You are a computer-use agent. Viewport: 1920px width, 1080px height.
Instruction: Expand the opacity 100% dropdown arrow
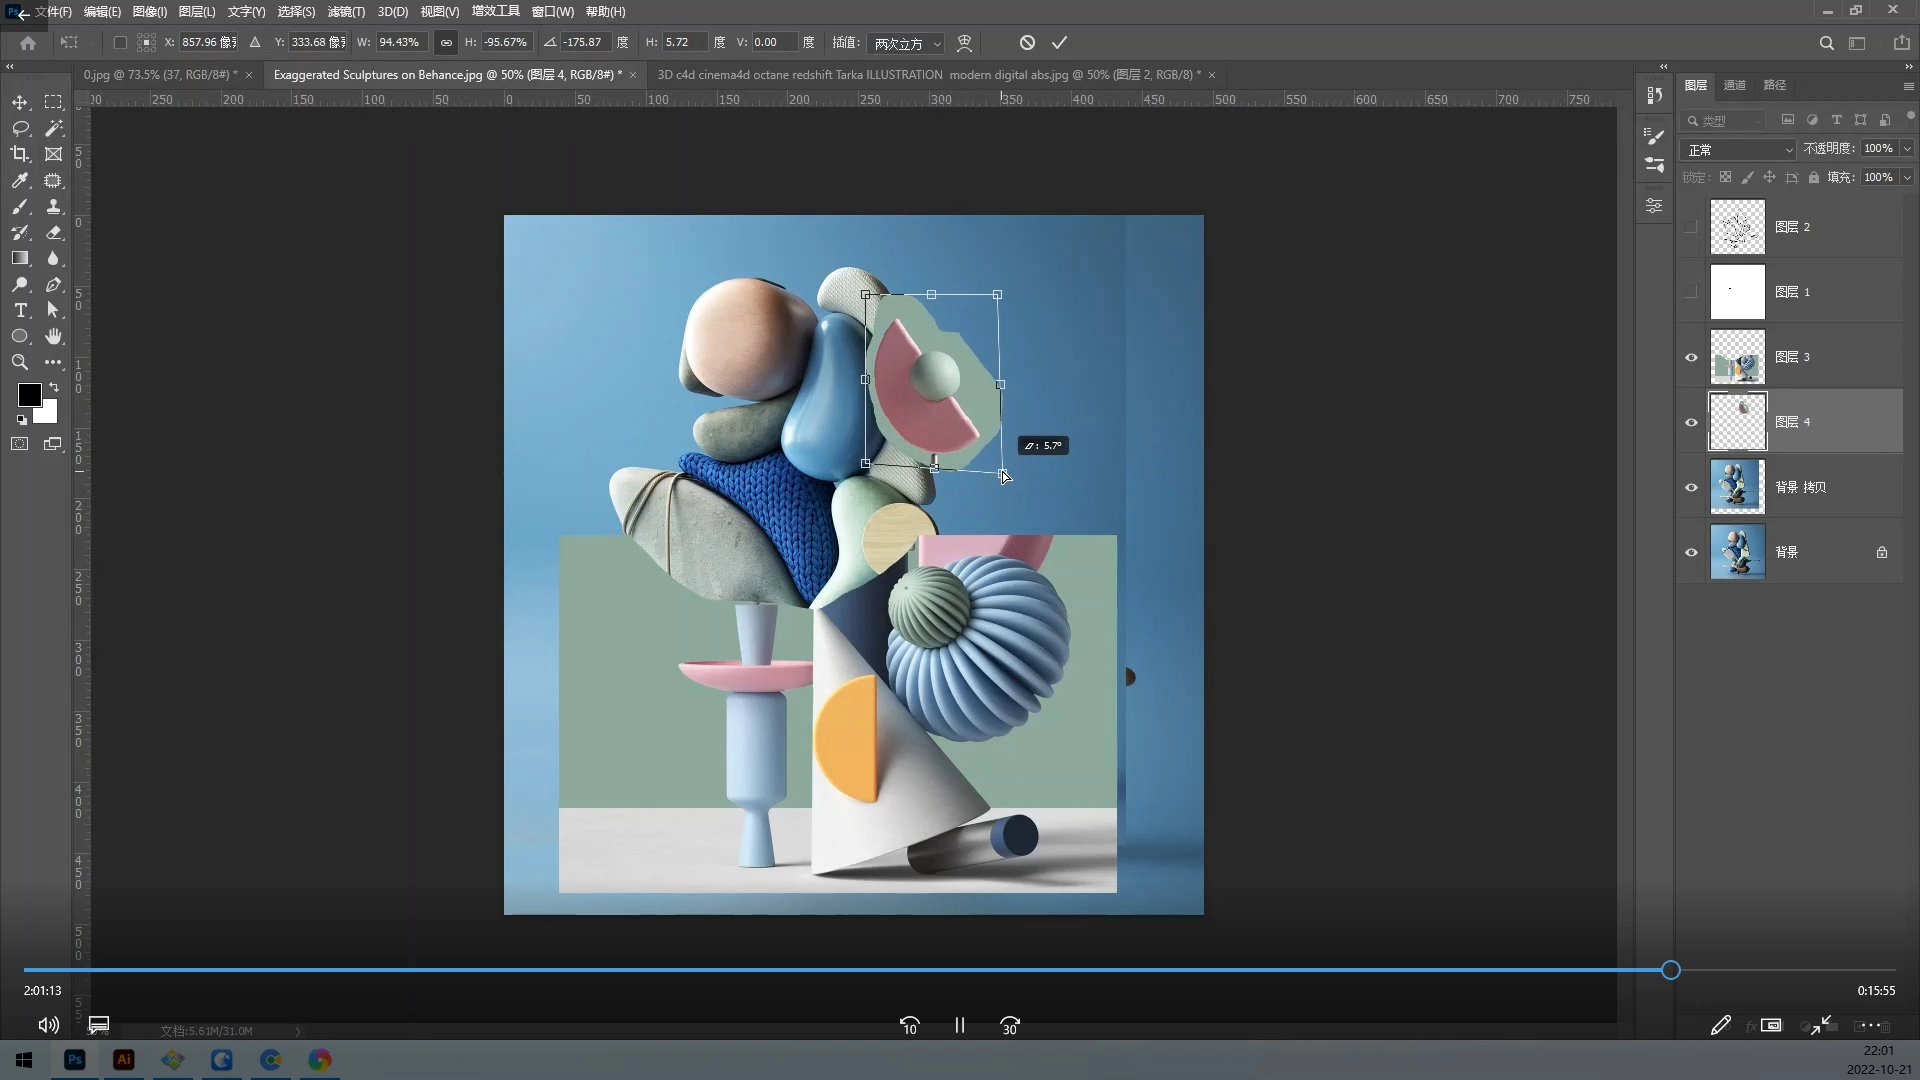[1907, 148]
